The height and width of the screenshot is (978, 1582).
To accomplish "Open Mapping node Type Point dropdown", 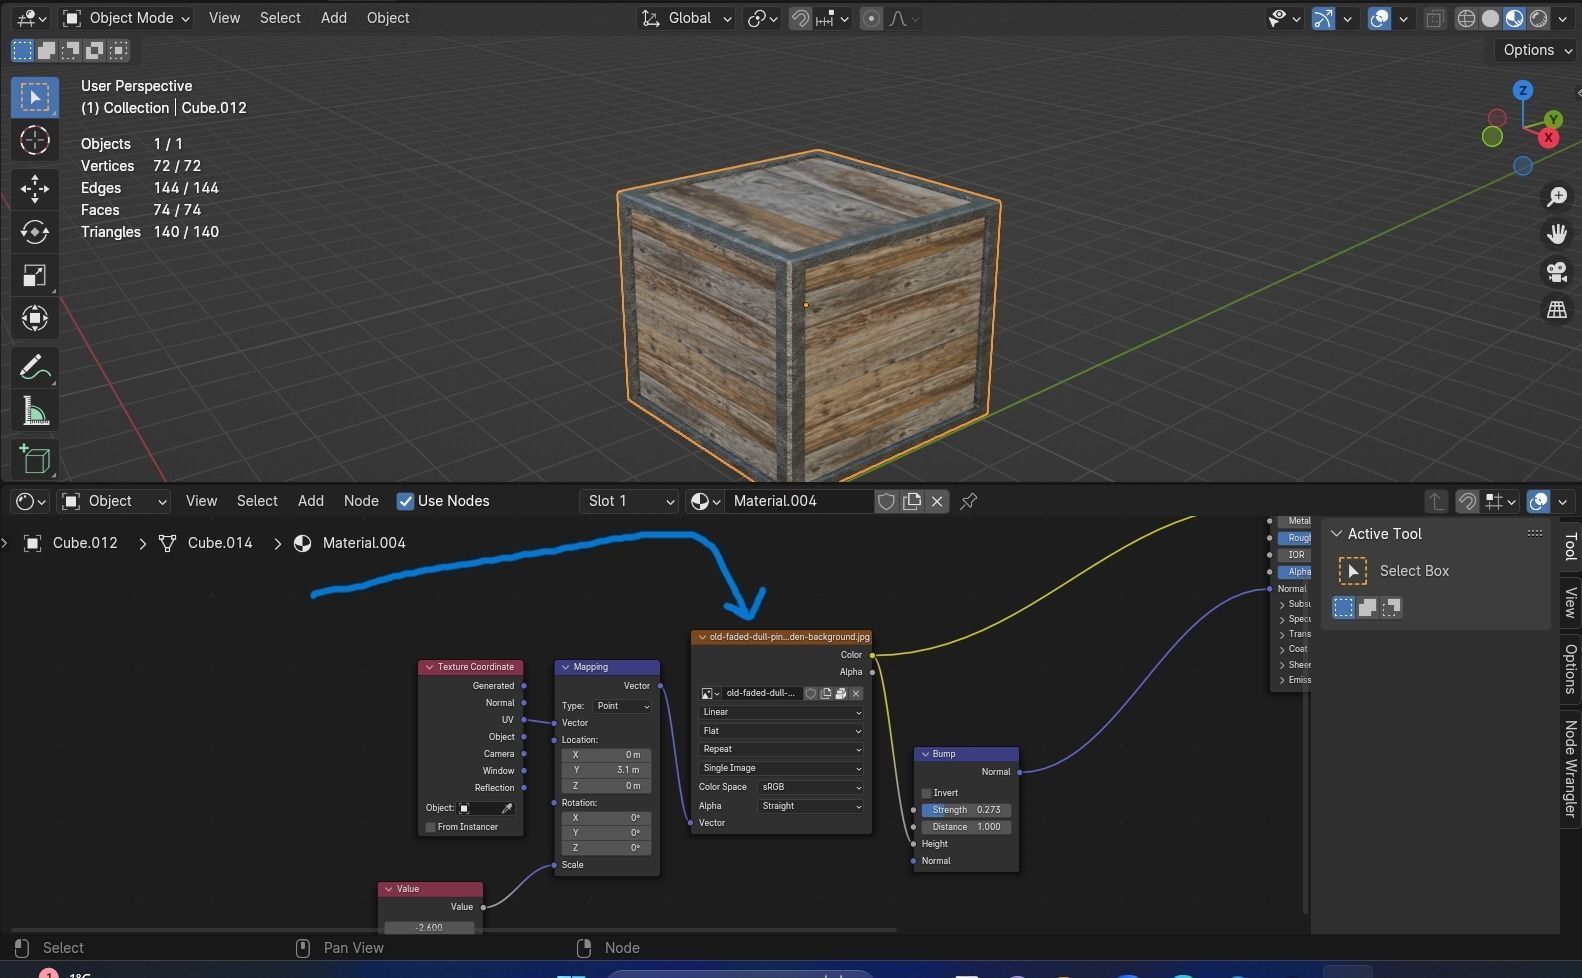I will pyautogui.click(x=623, y=706).
